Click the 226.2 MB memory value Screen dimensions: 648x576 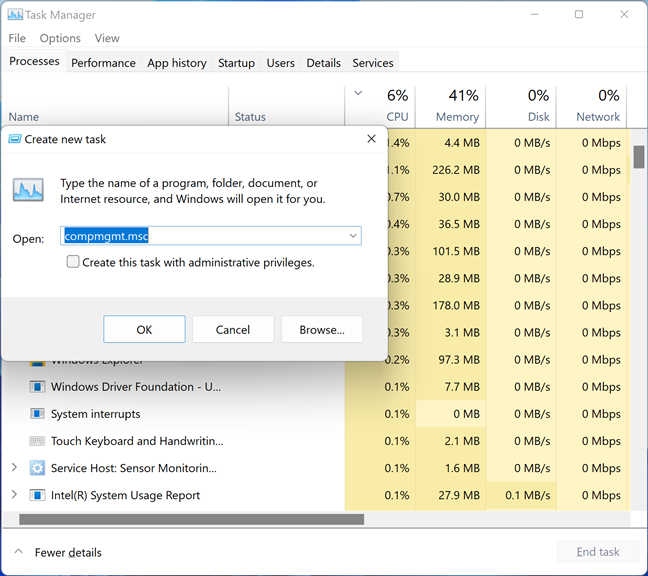[x=456, y=170]
